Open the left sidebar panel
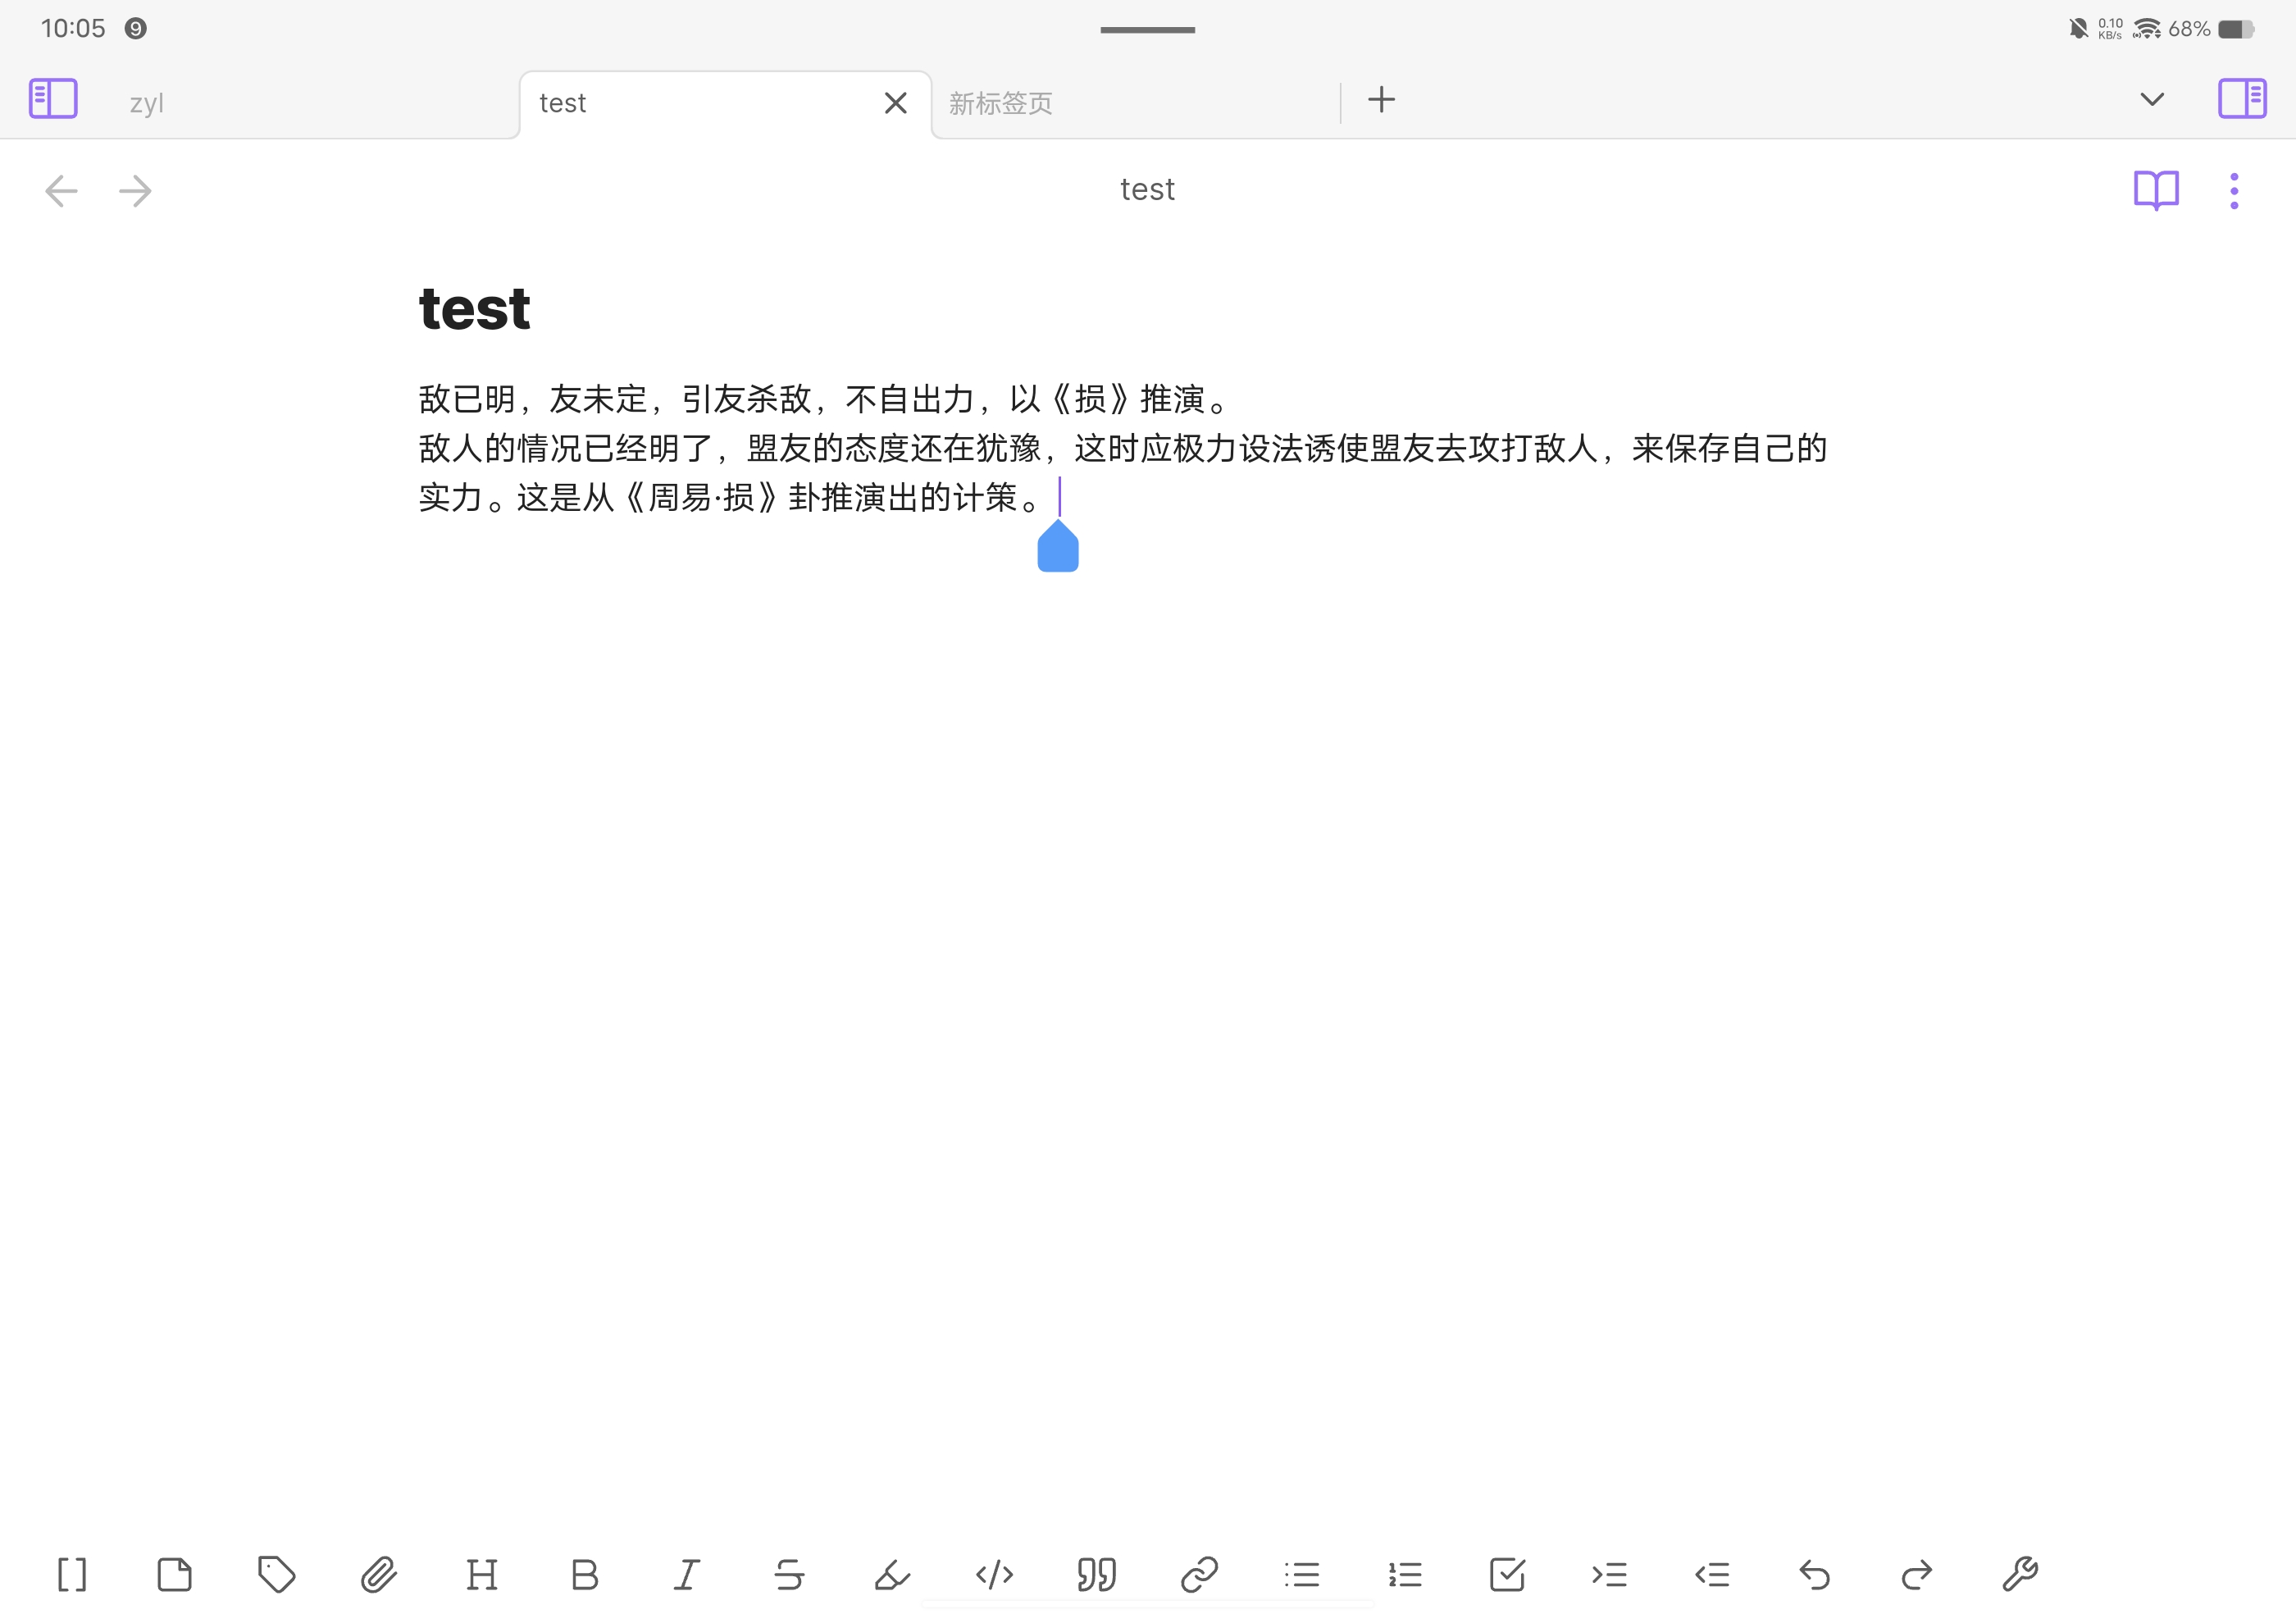This screenshot has width=2296, height=1614. [53, 98]
